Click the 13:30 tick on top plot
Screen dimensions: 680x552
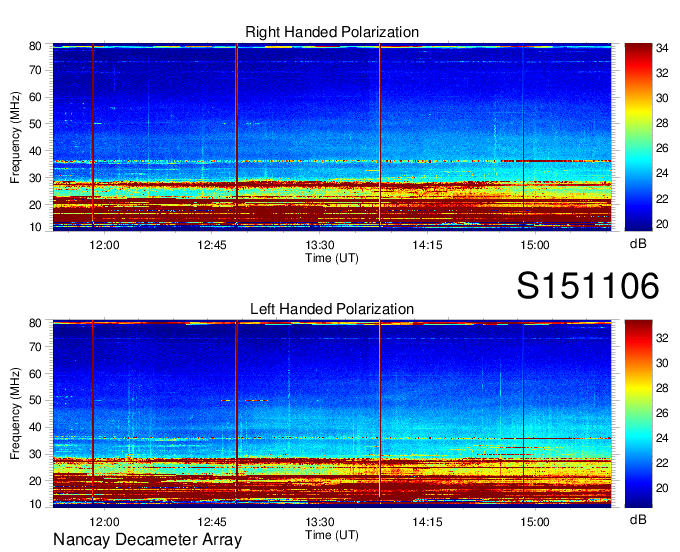(320, 245)
